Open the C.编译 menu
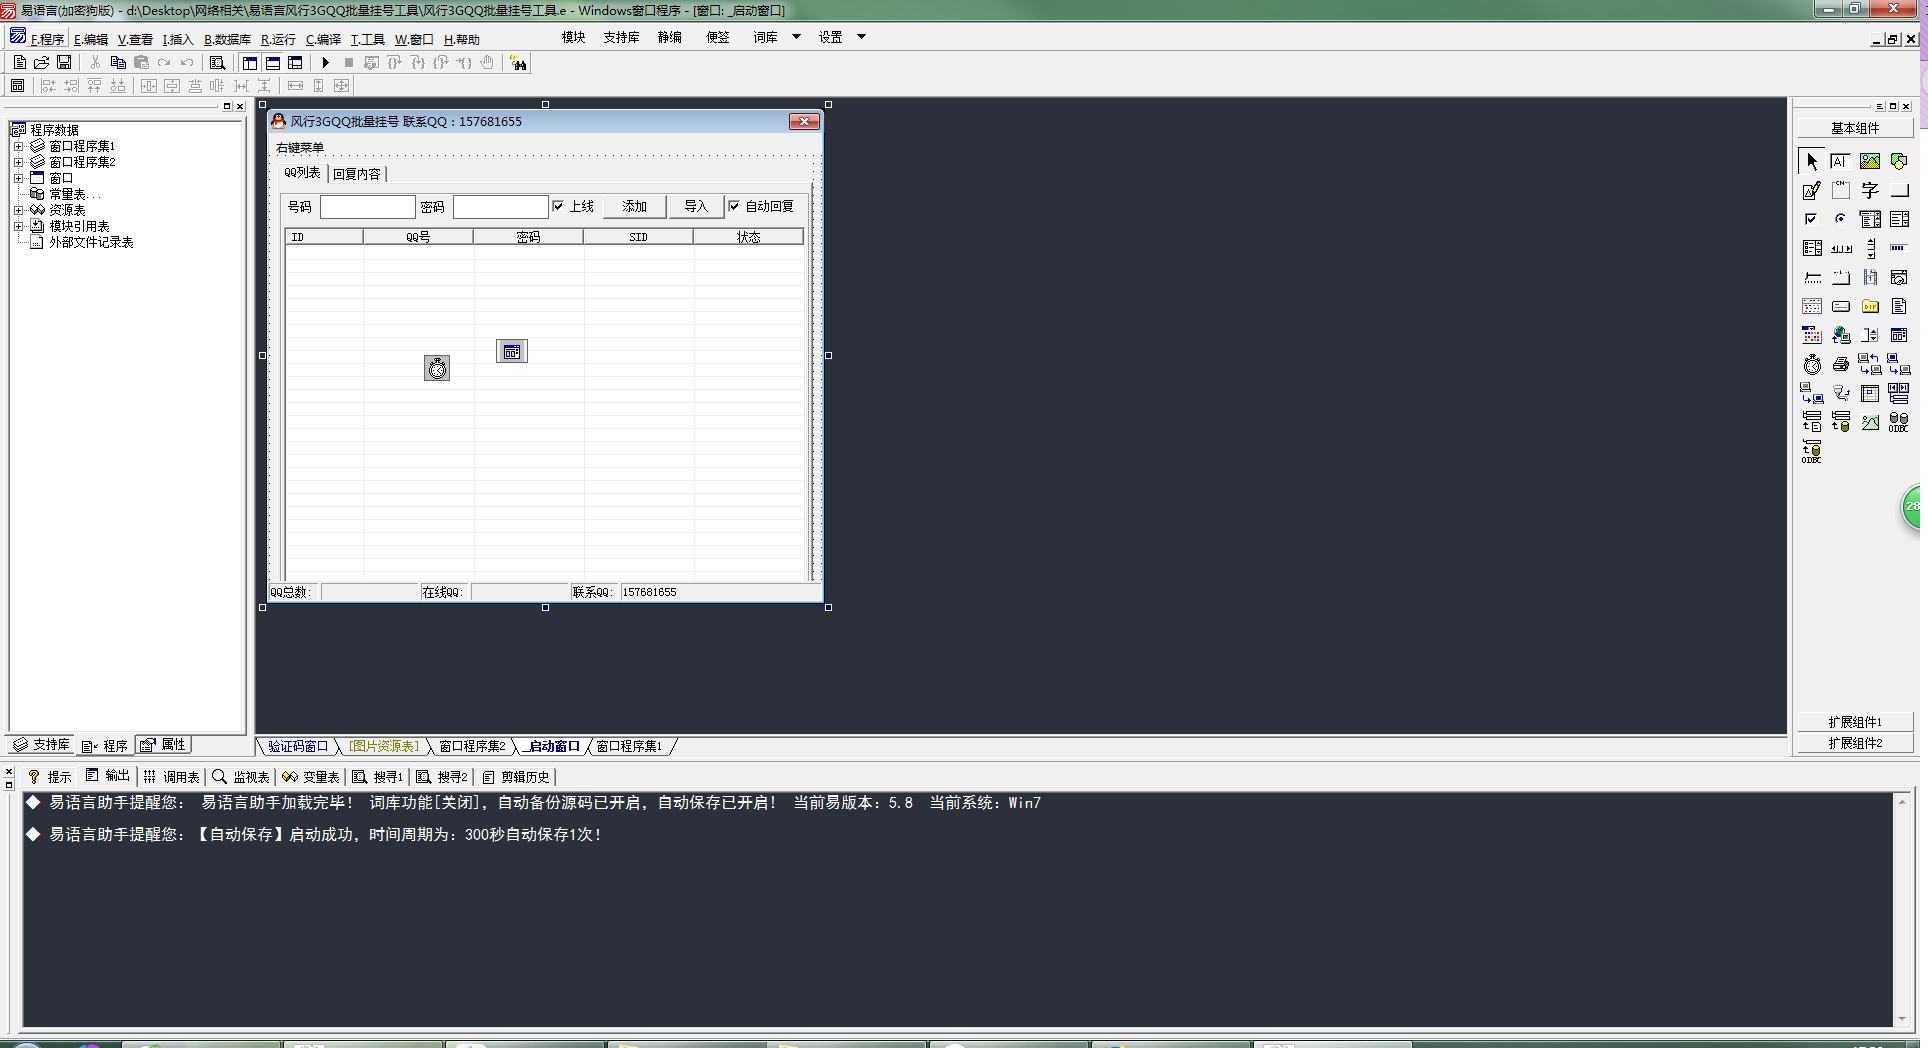The width and height of the screenshot is (1928, 1048). tap(323, 39)
